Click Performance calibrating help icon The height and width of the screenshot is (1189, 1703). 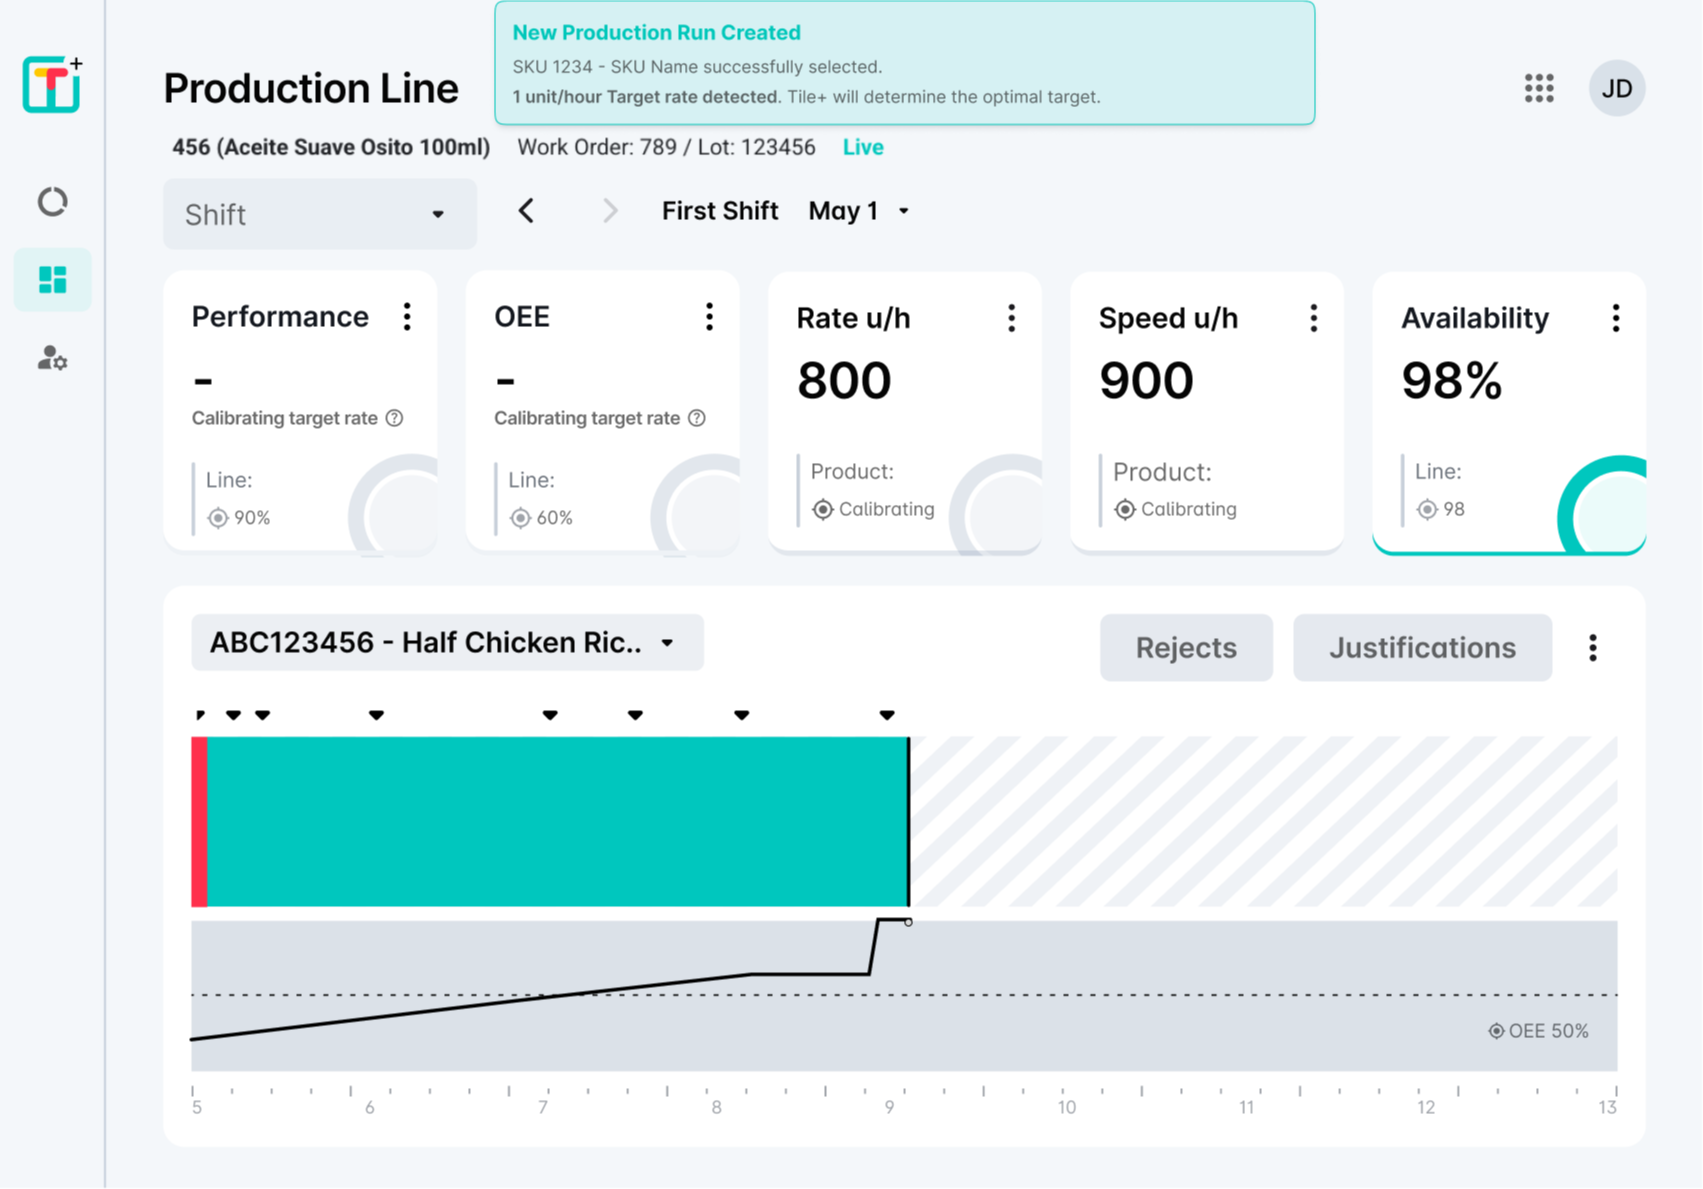[395, 418]
